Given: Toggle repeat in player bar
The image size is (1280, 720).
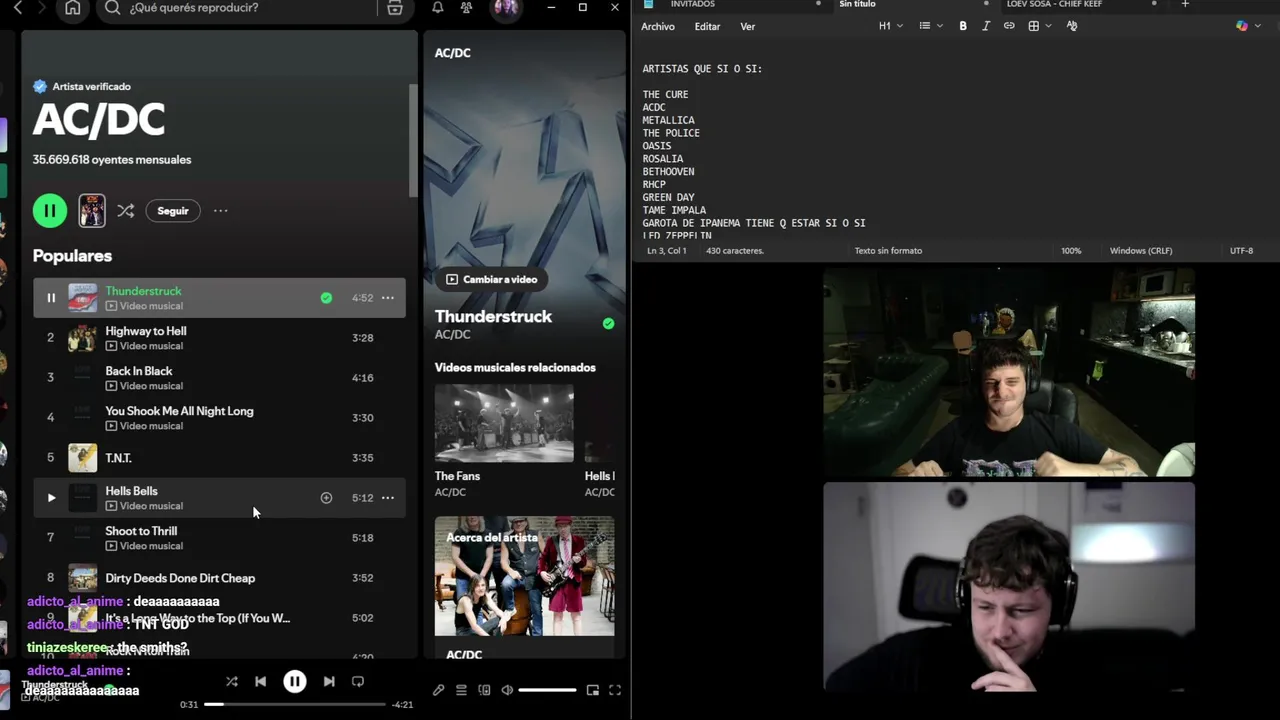Looking at the screenshot, I should pyautogui.click(x=358, y=682).
